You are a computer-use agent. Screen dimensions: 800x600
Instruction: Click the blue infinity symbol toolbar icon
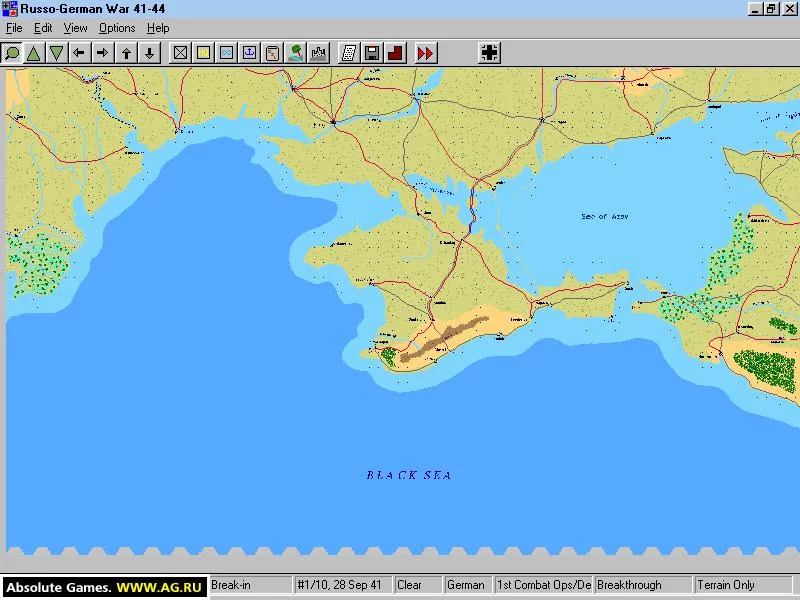(x=227, y=53)
